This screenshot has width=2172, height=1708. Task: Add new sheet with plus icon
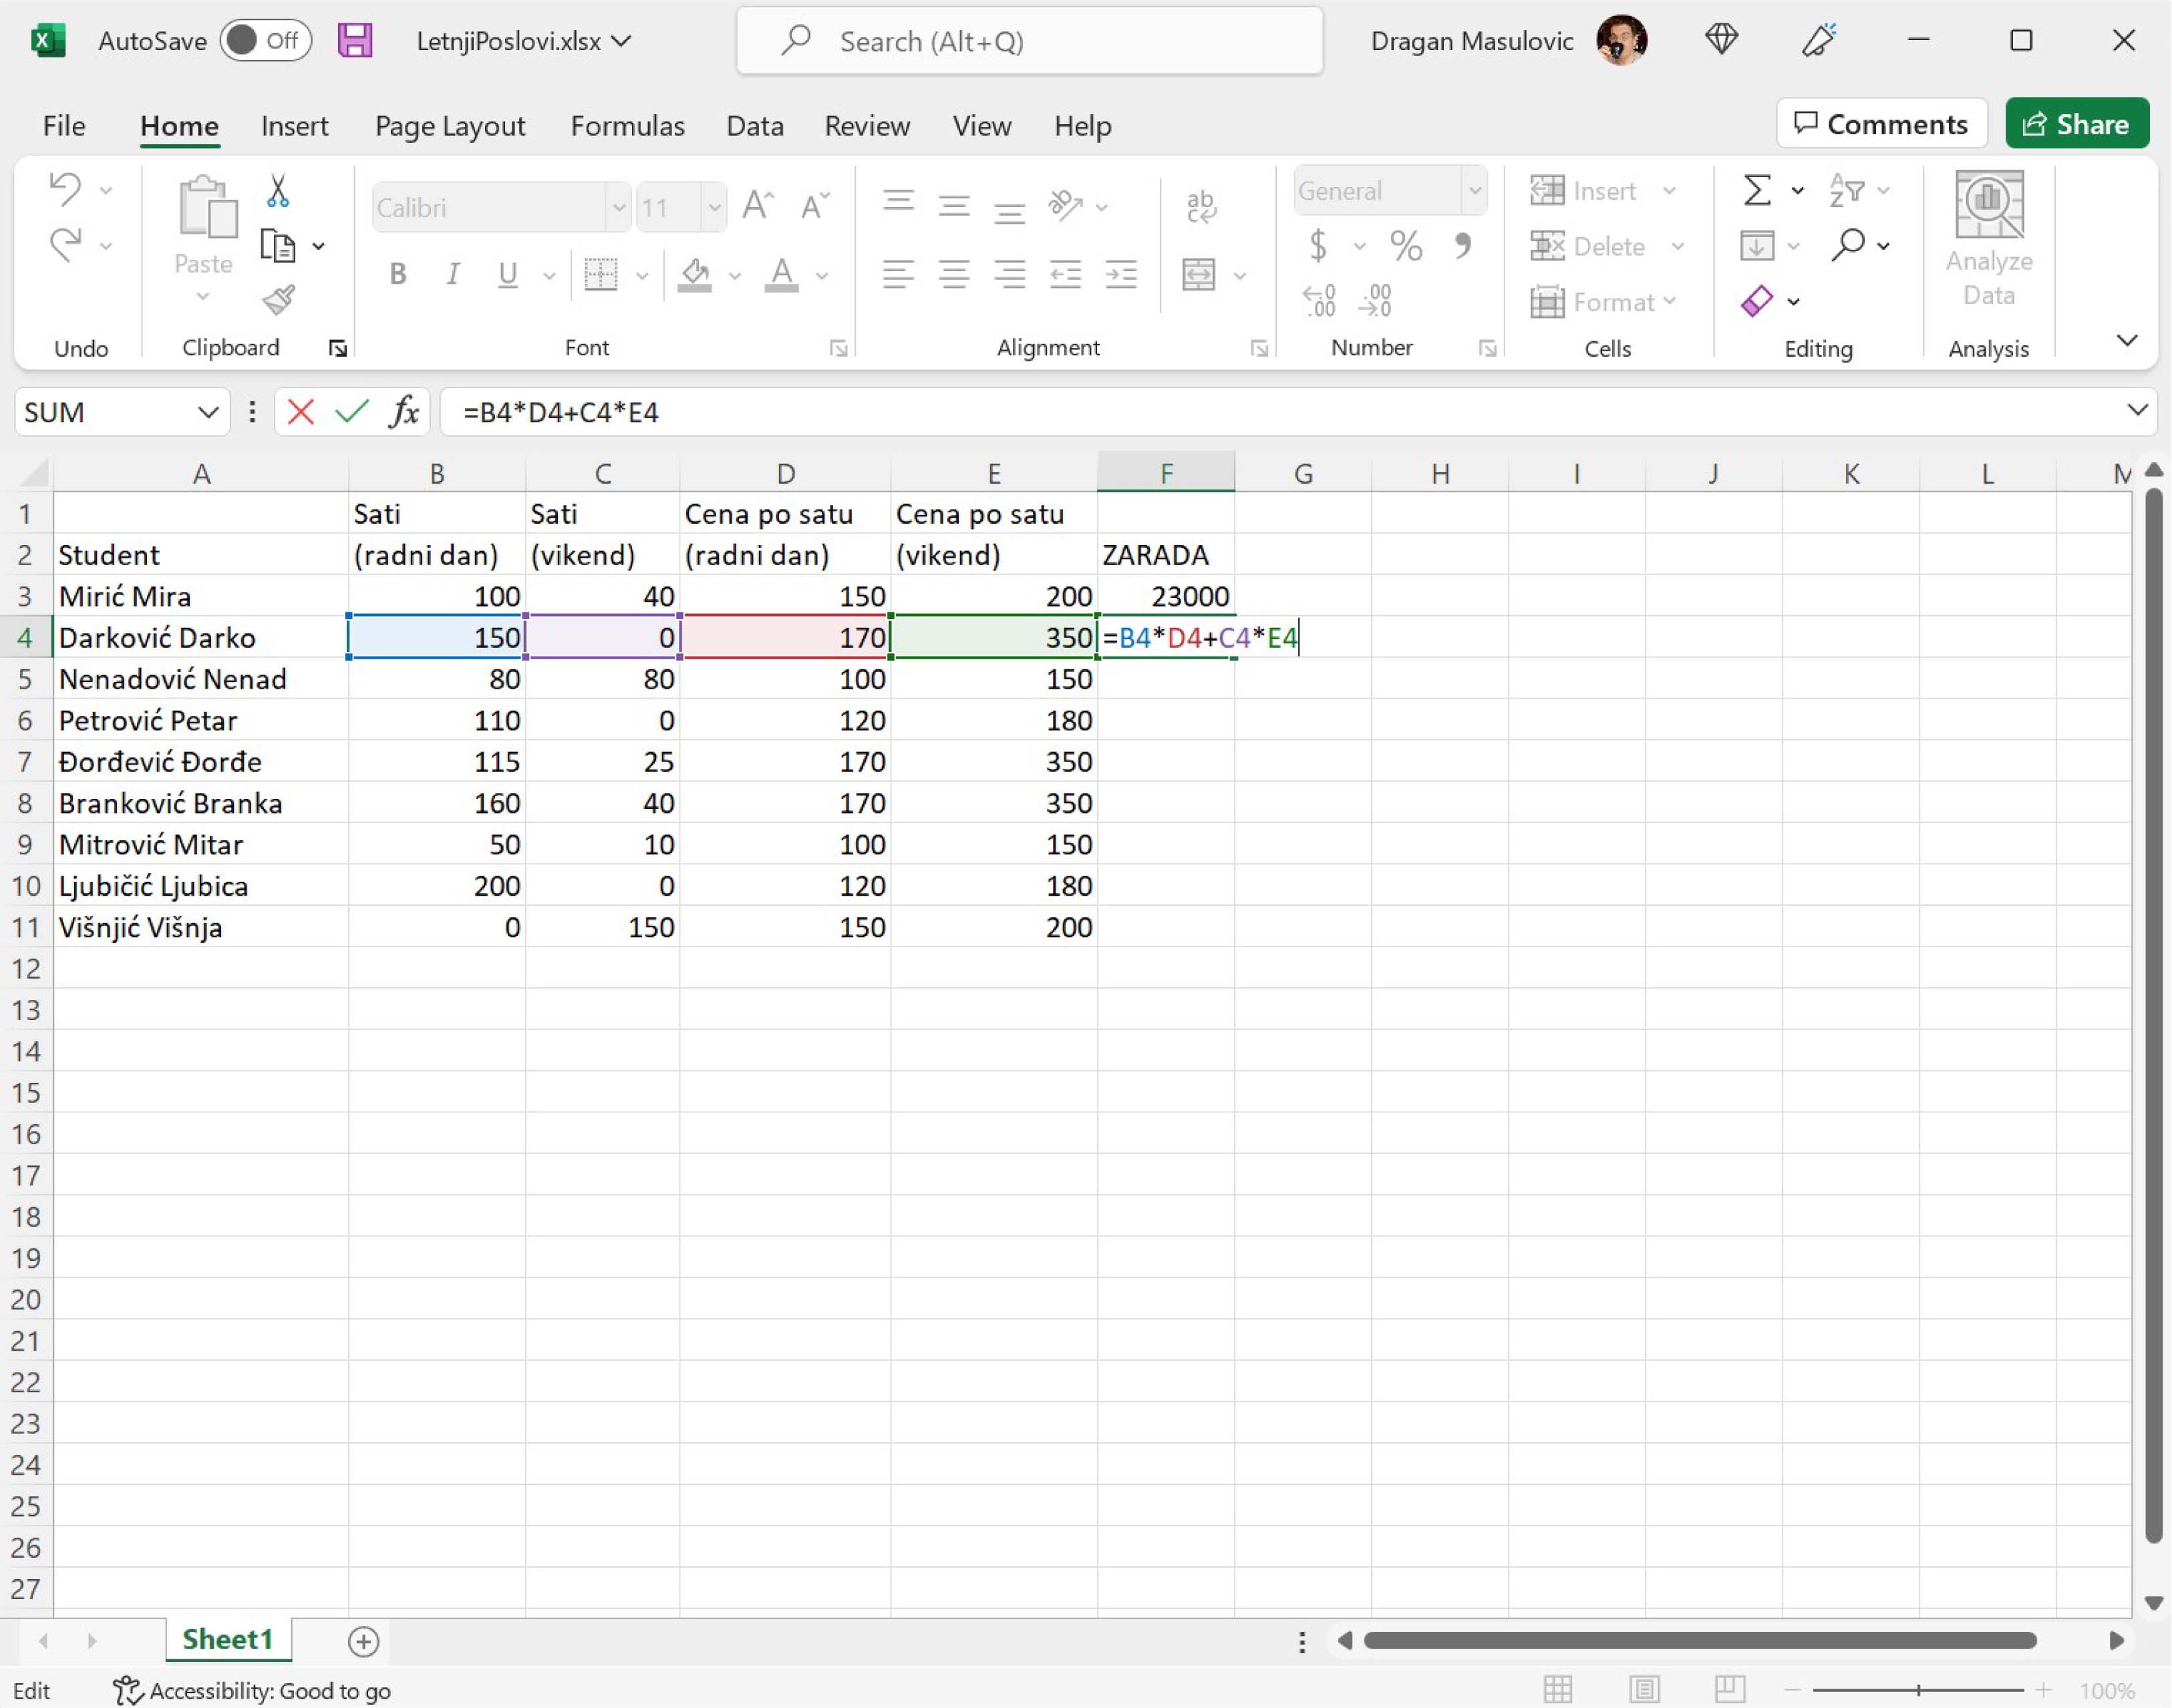[364, 1641]
